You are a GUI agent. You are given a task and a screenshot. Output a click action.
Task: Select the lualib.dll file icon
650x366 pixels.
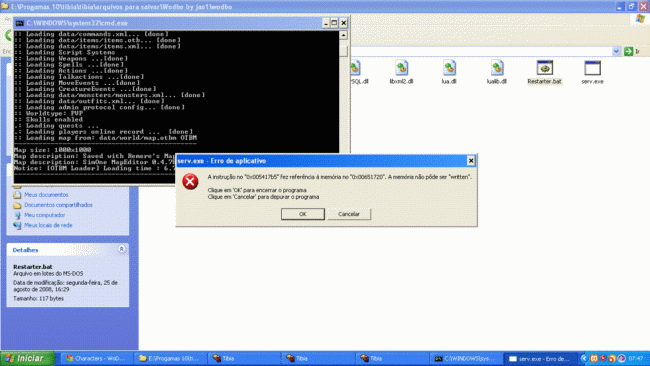point(497,68)
